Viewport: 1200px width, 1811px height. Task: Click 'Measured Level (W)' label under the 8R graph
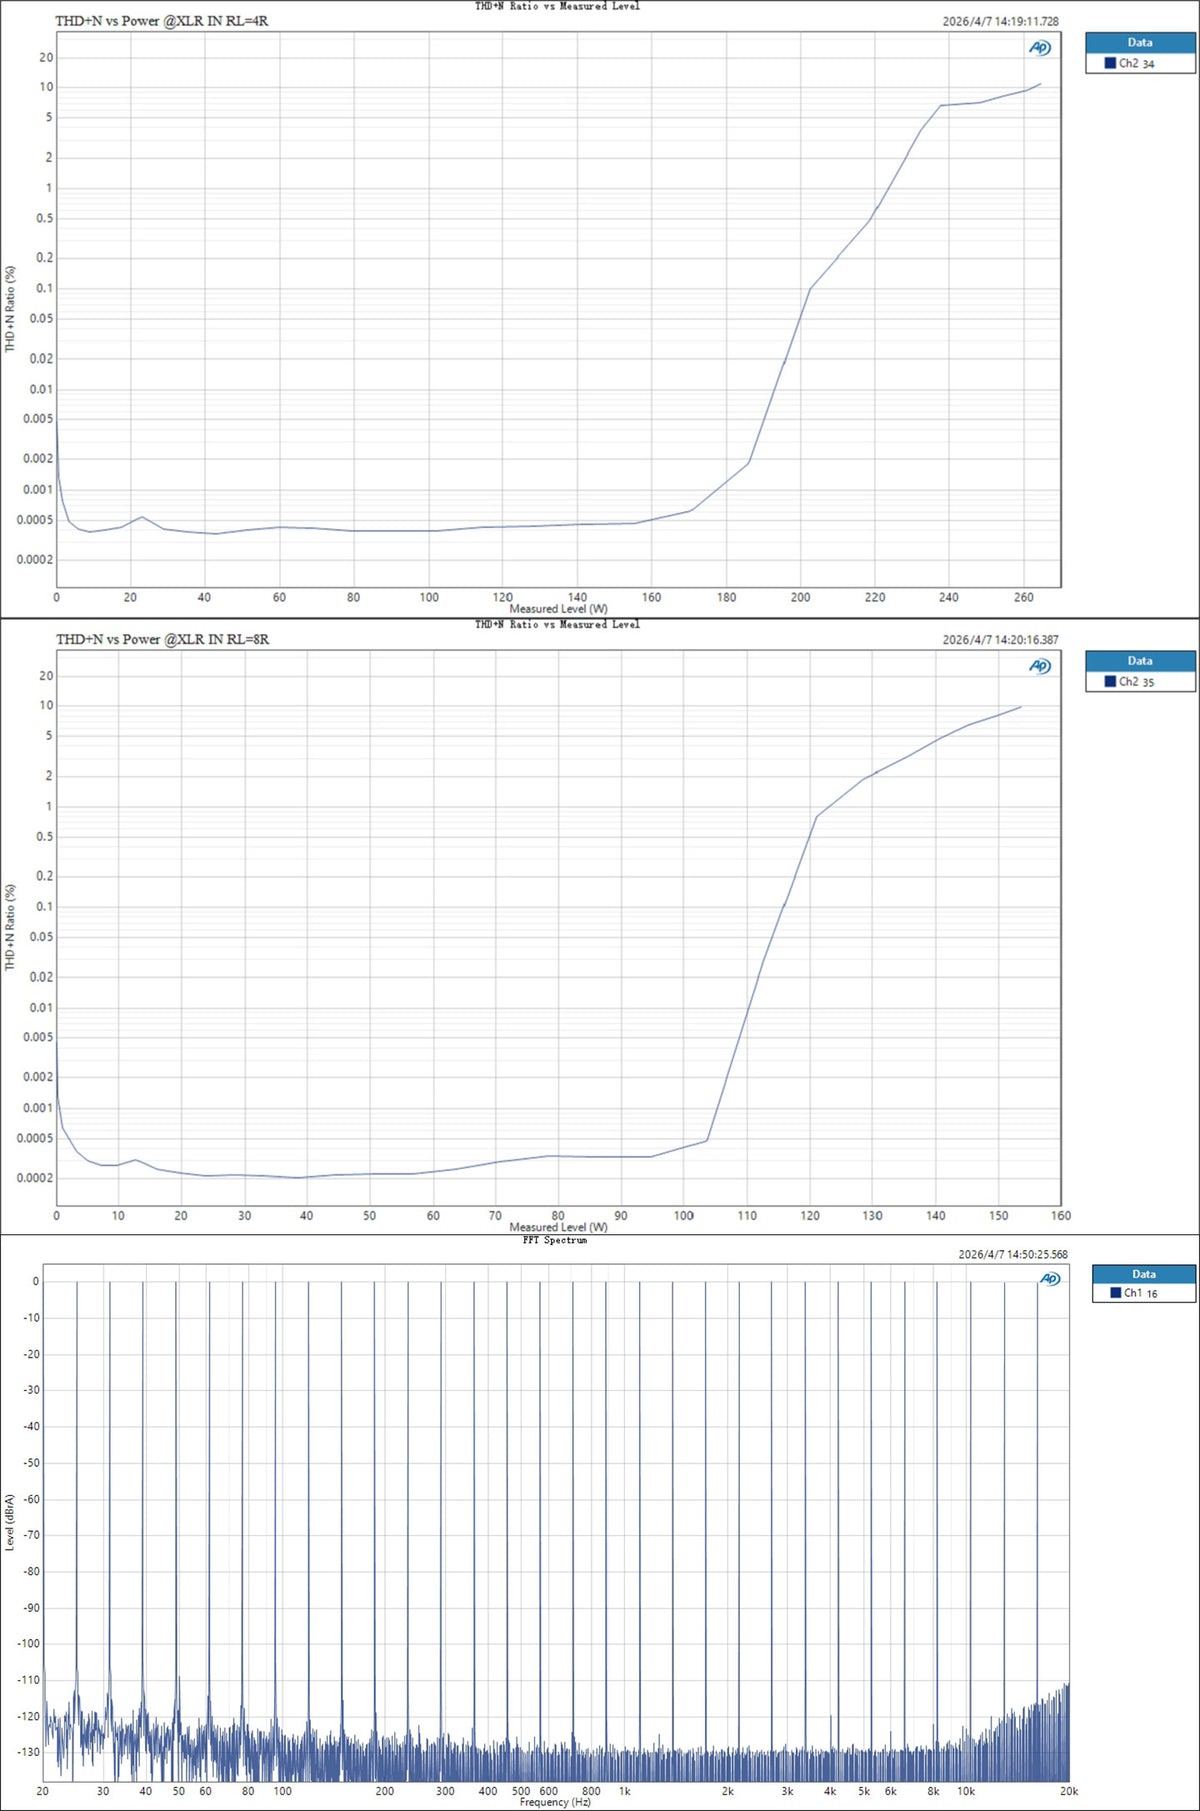[558, 1227]
